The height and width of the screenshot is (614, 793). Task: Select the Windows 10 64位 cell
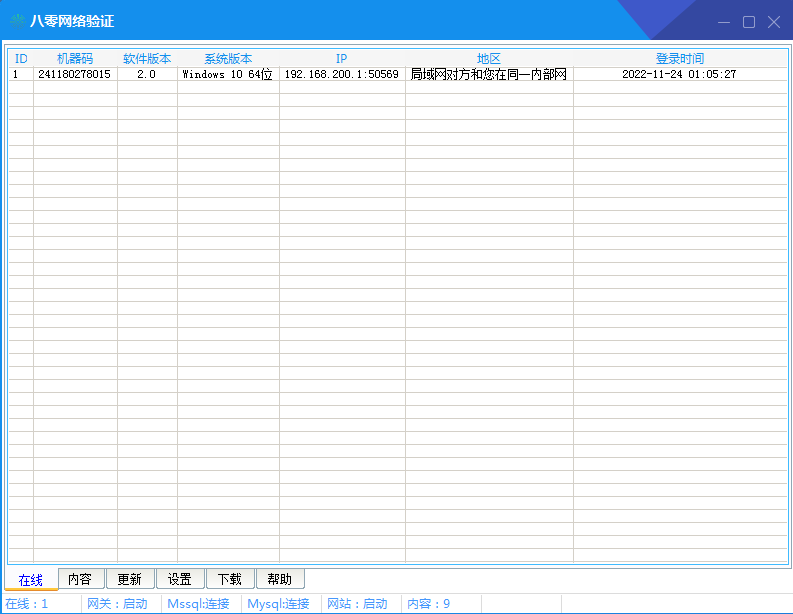tap(228, 74)
